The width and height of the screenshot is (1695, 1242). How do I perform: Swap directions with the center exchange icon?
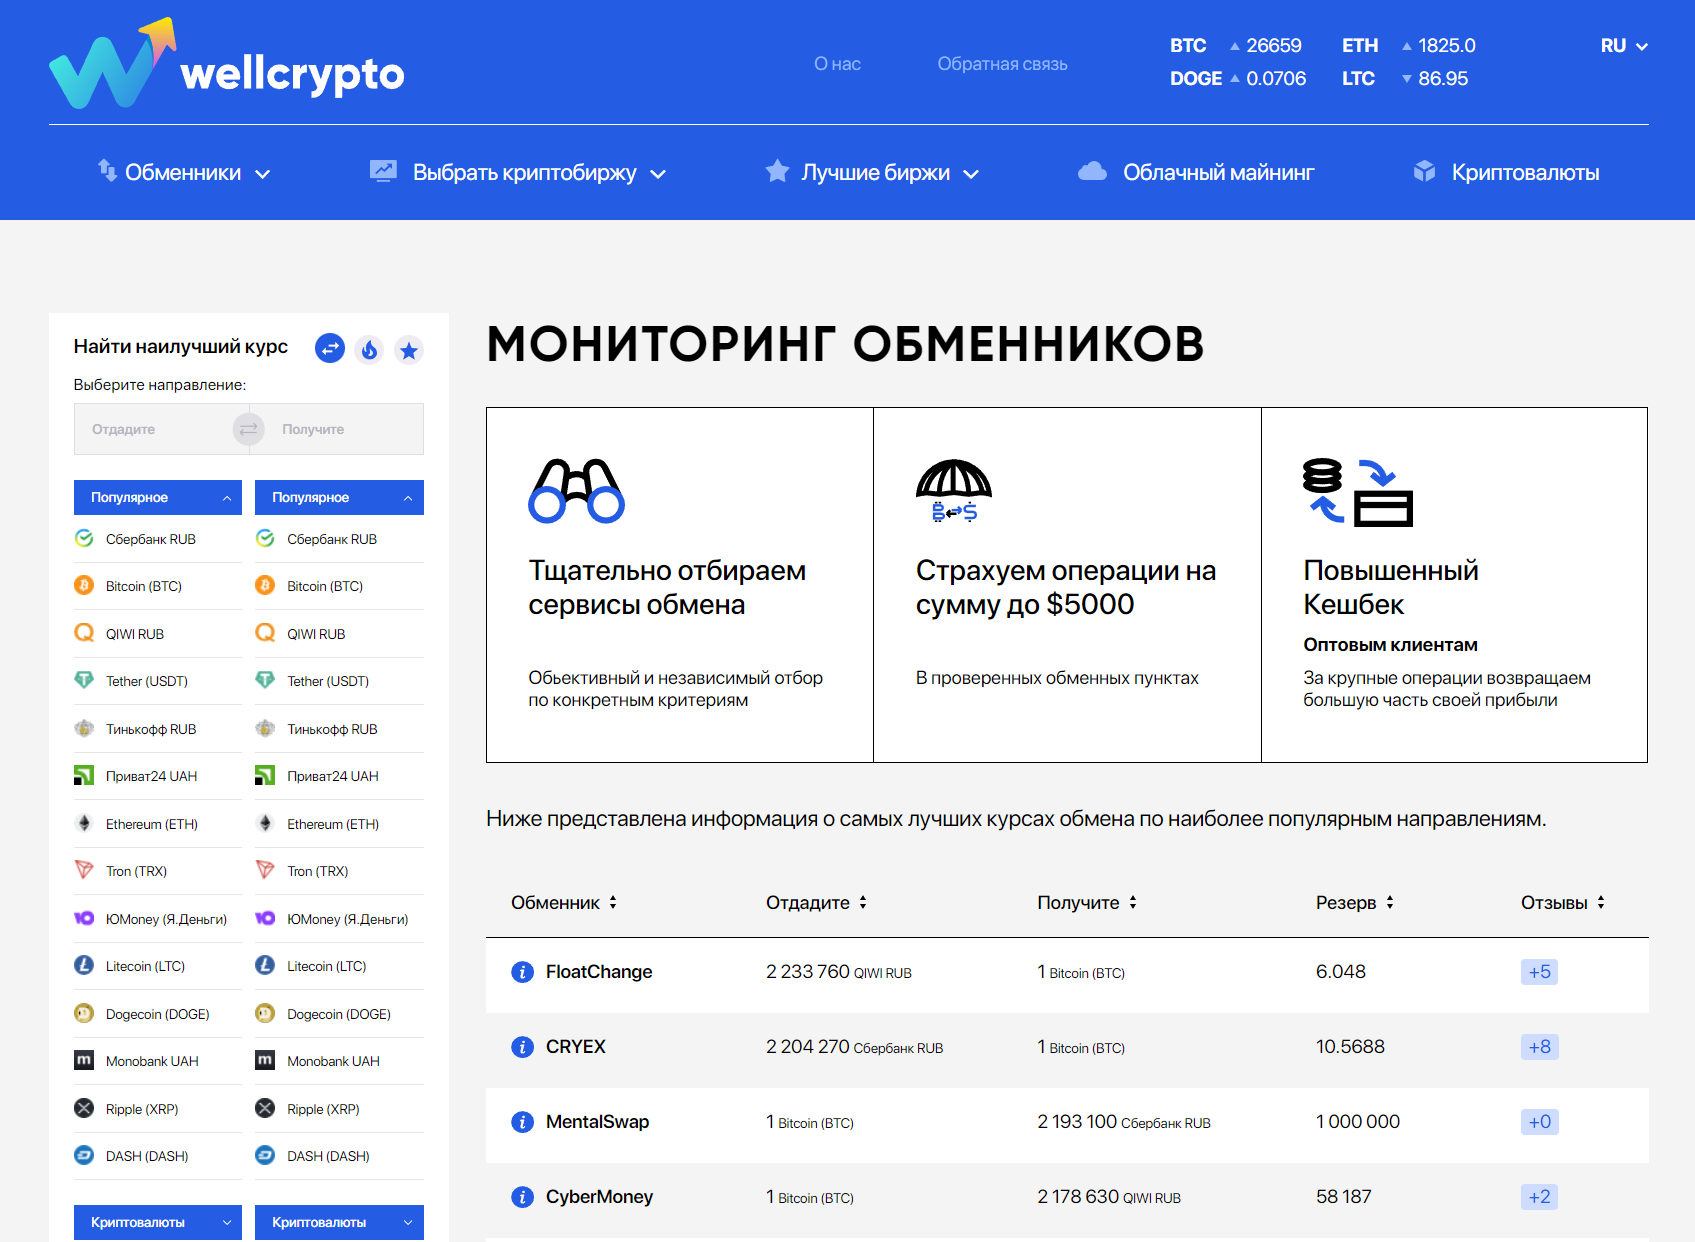pos(248,429)
